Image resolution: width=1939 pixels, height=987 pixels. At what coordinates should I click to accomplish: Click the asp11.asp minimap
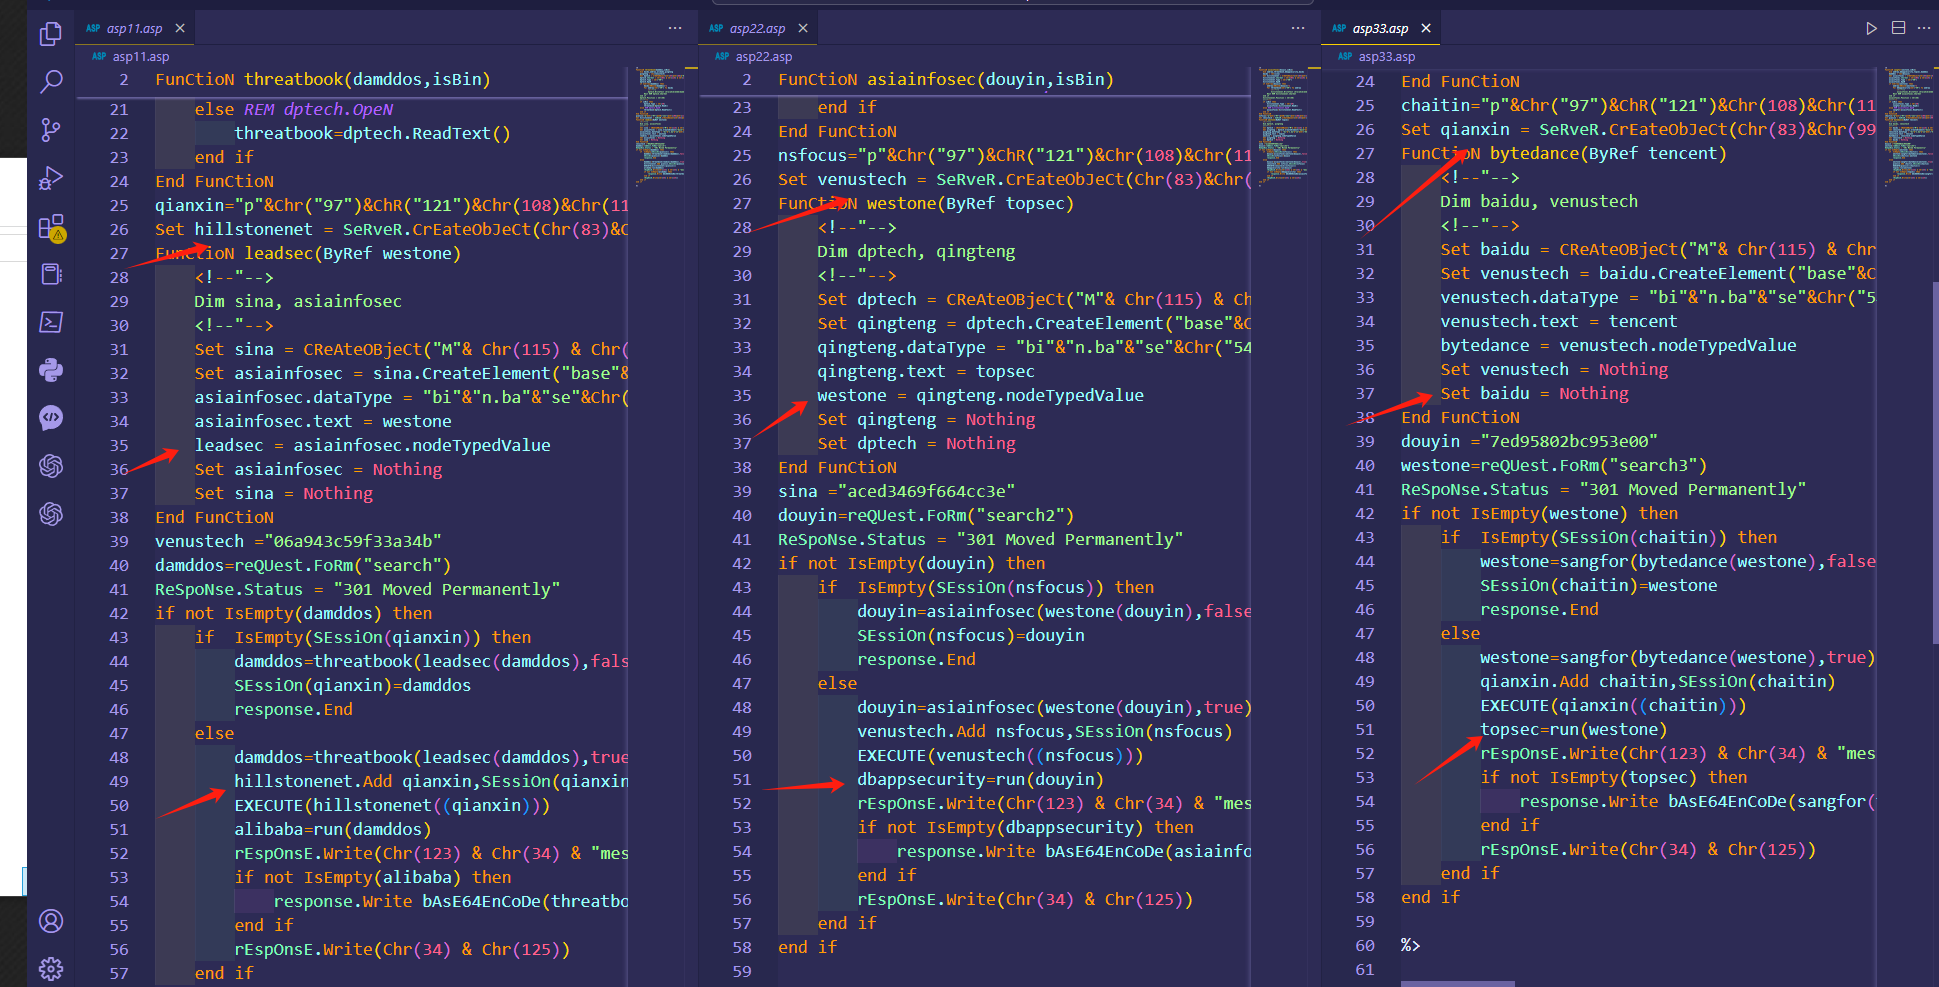pos(659,125)
